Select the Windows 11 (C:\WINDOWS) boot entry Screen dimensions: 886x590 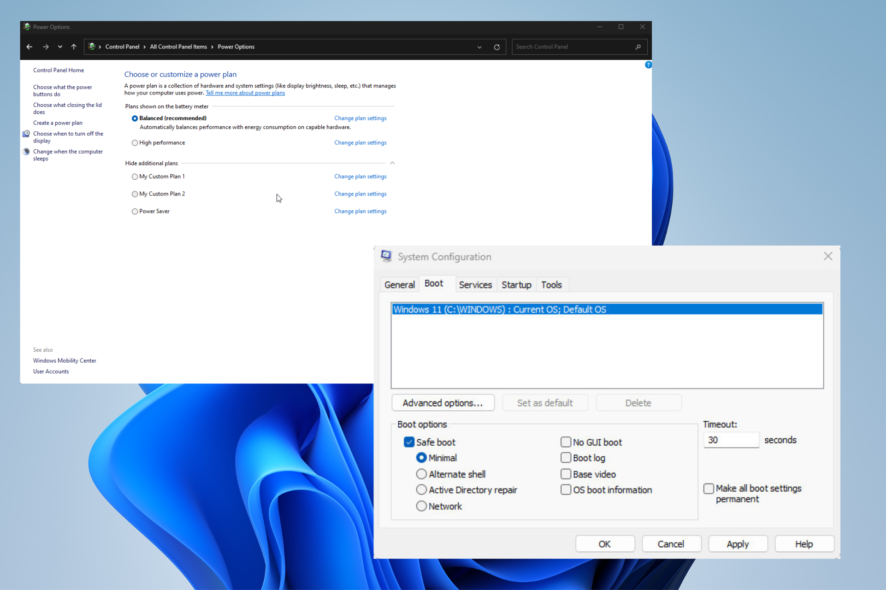click(607, 310)
